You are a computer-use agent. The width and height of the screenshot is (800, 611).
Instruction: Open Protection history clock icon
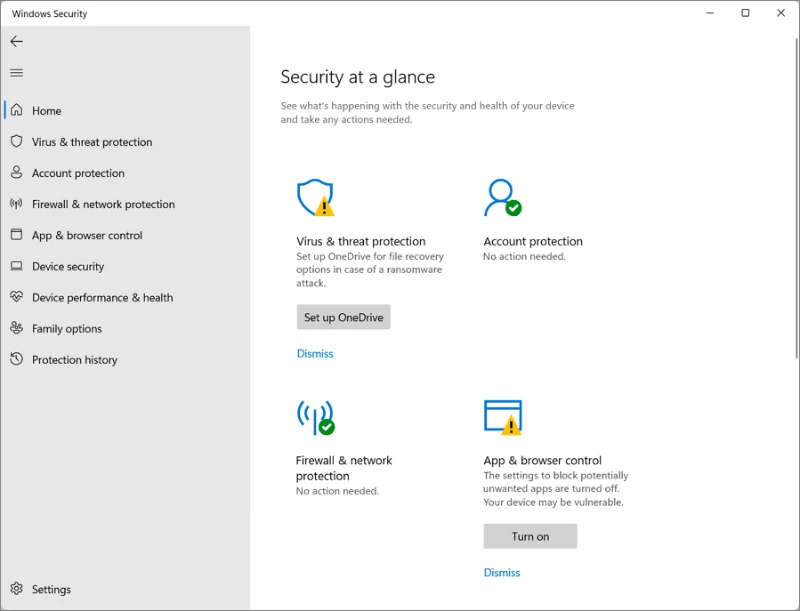16,359
